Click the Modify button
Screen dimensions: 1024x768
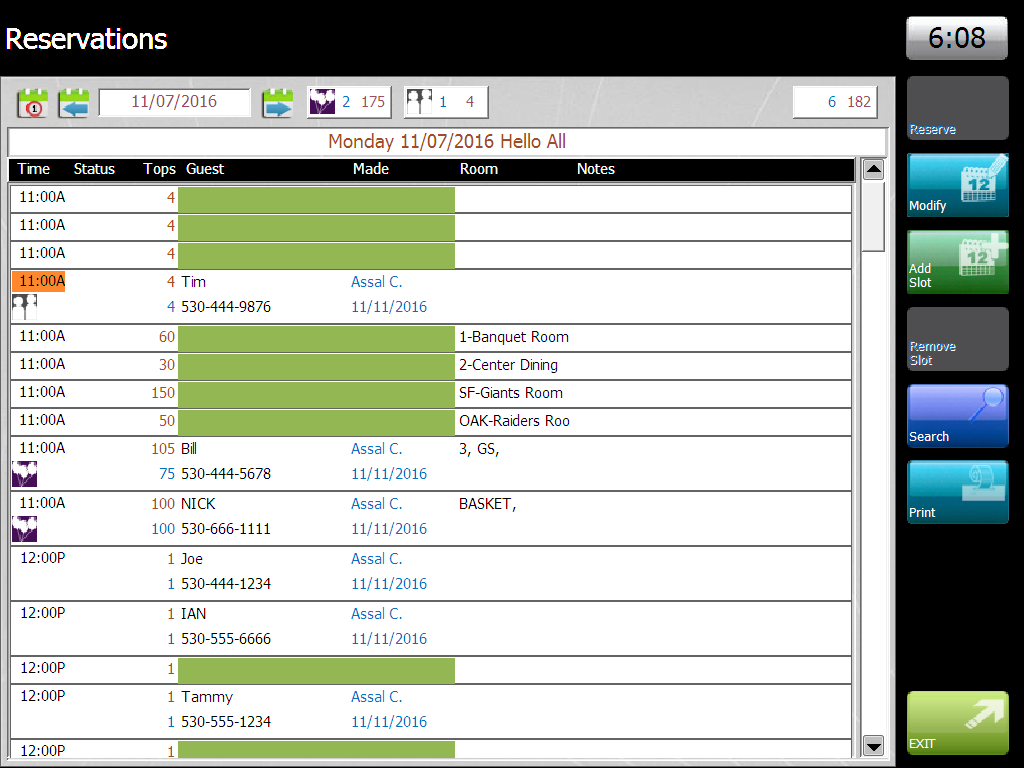point(957,185)
